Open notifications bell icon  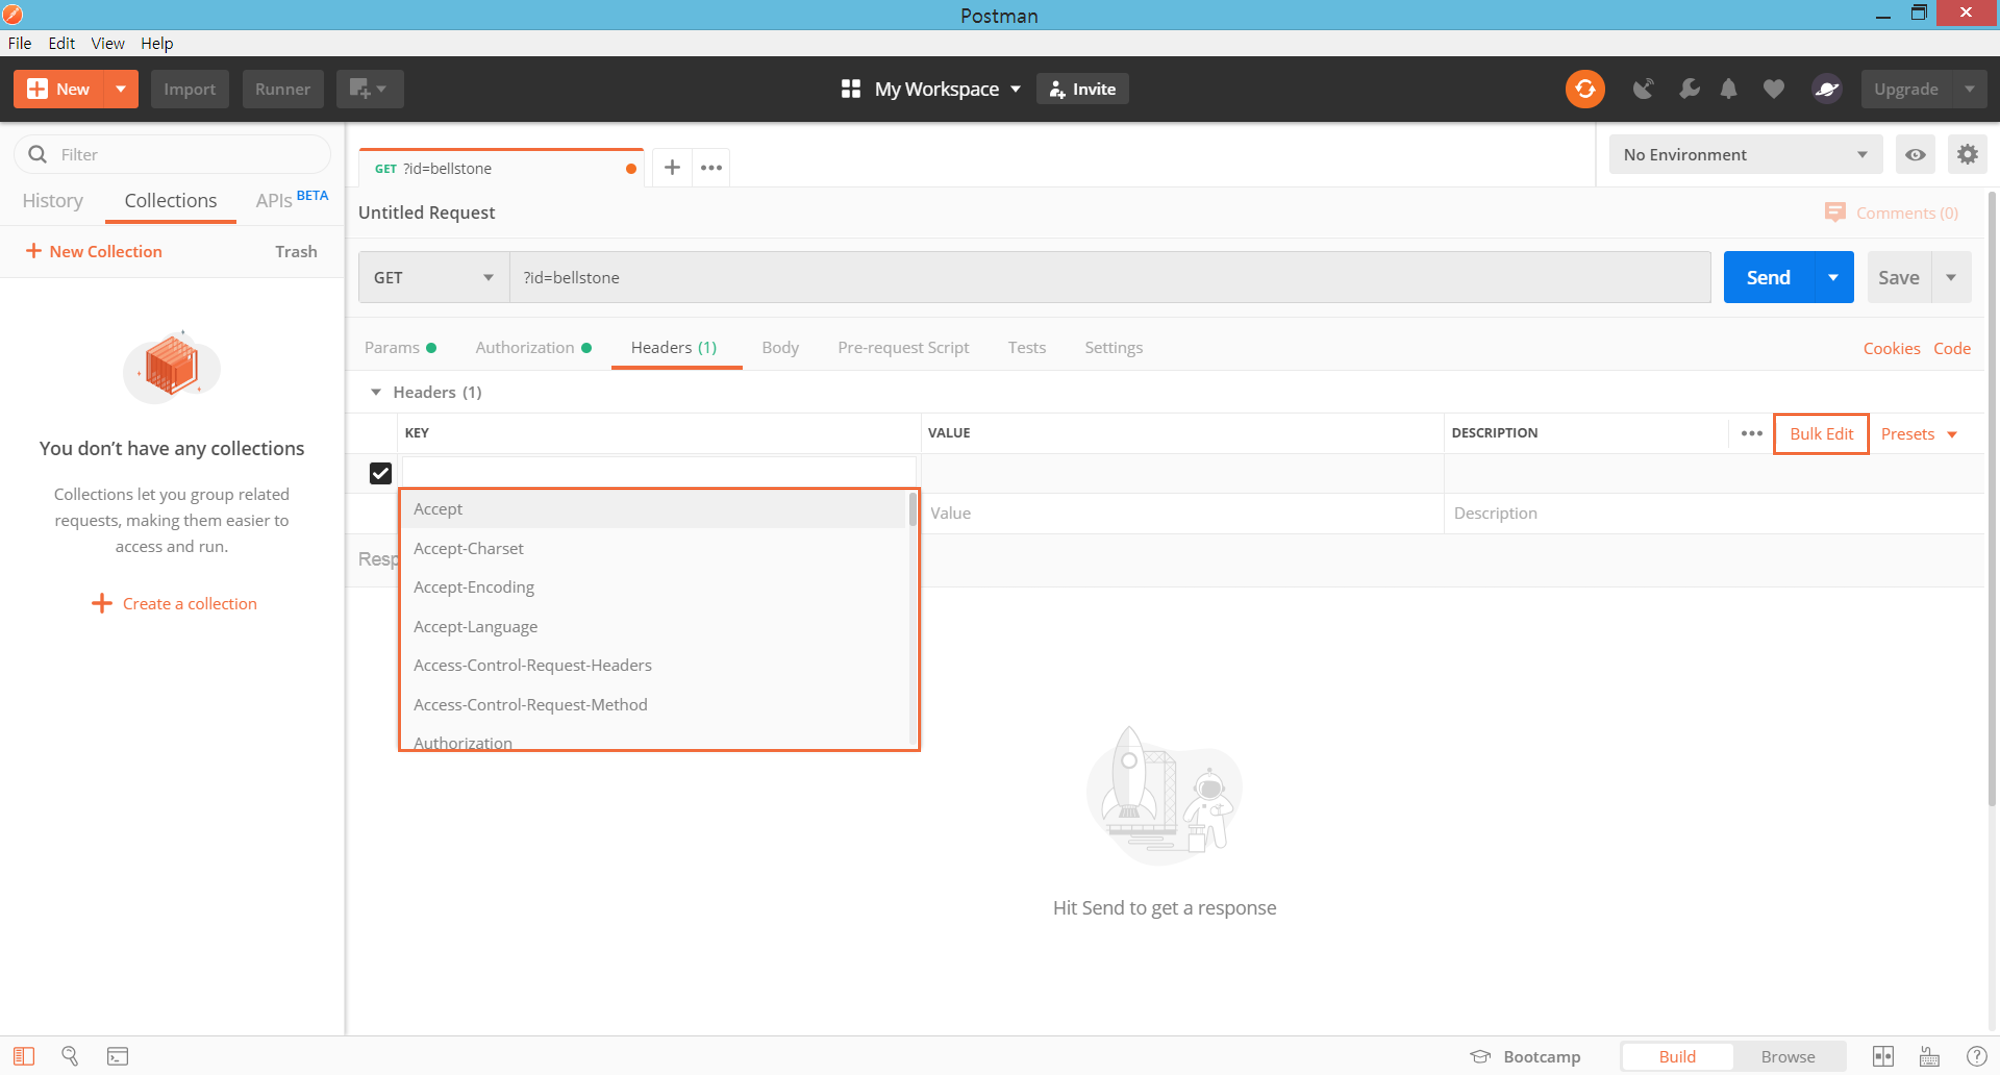coord(1729,89)
